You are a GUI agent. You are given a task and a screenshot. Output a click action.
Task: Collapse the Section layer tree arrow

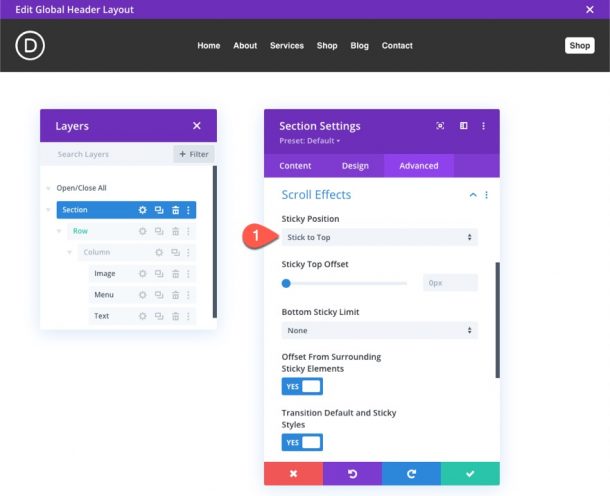pyautogui.click(x=48, y=210)
